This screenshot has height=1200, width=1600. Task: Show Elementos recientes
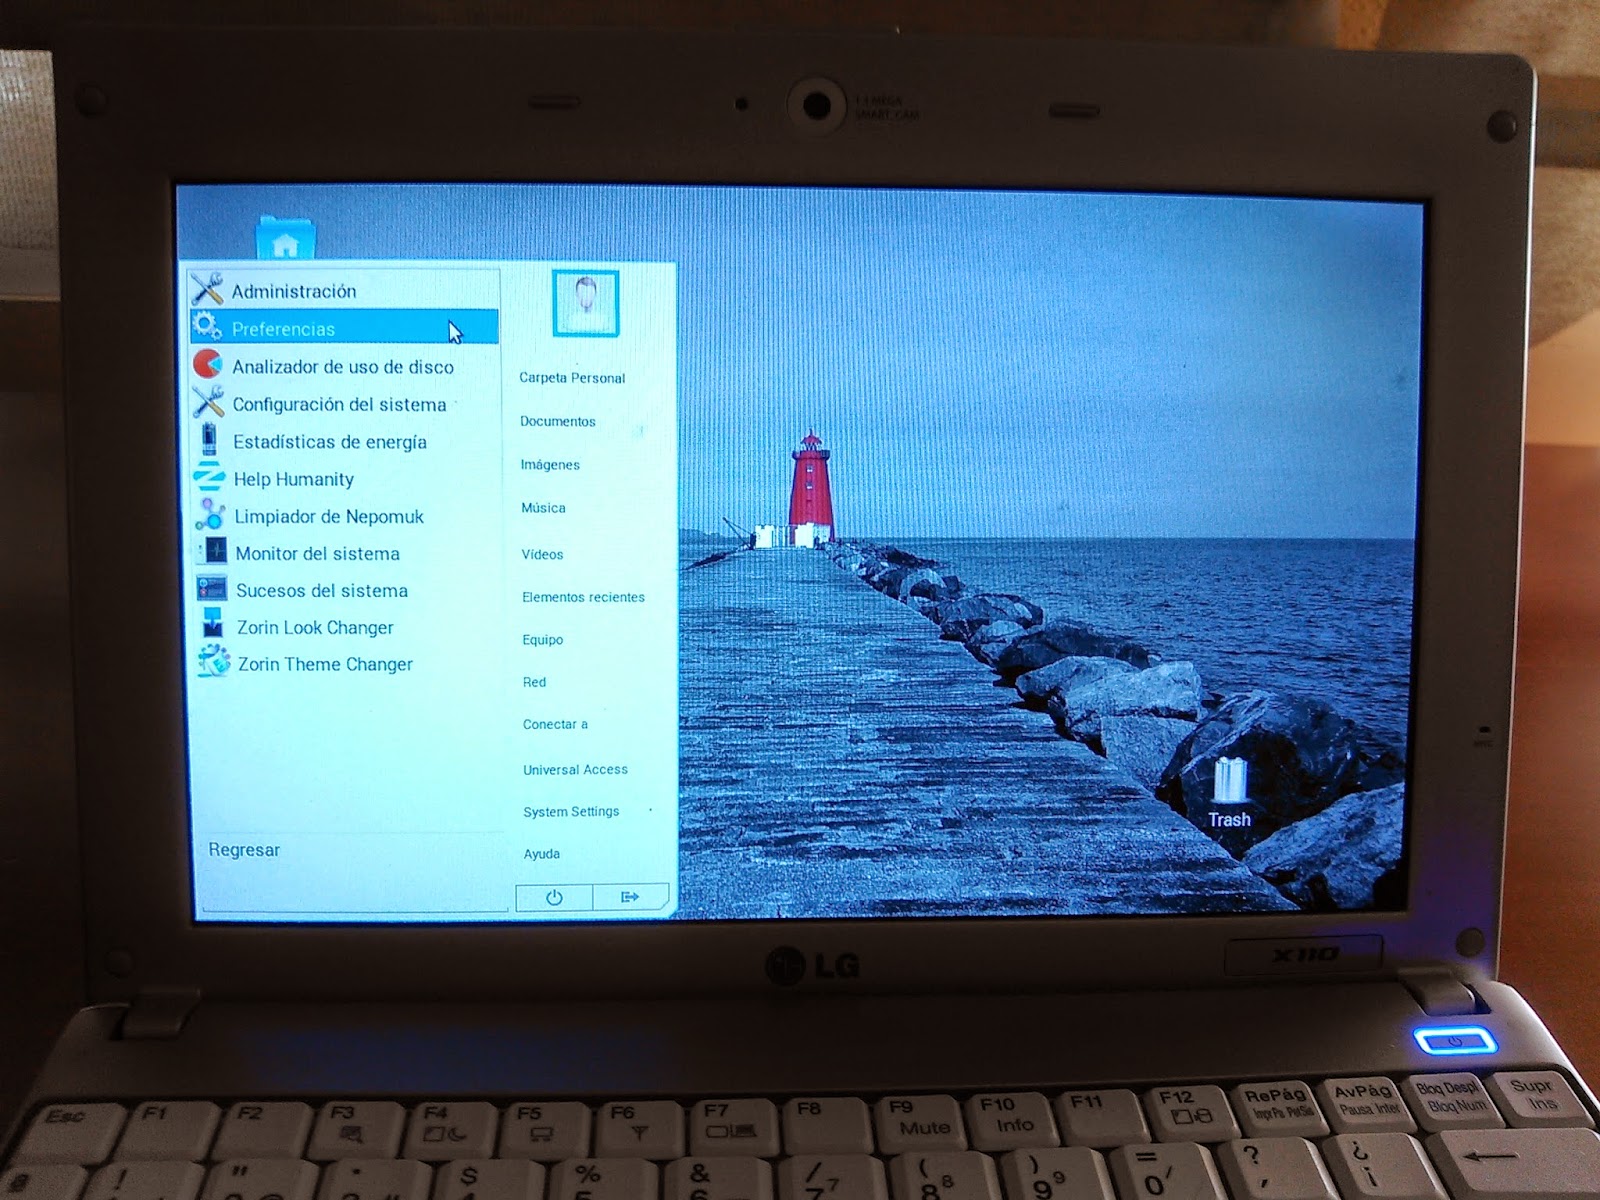[x=583, y=597]
